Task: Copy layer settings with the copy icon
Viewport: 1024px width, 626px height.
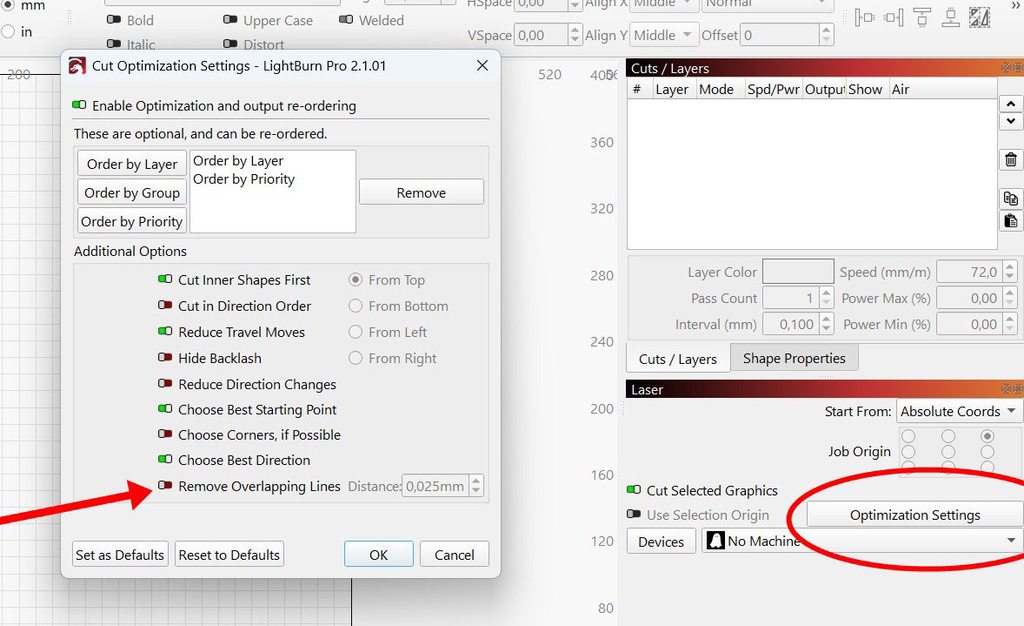Action: pyautogui.click(x=1010, y=198)
